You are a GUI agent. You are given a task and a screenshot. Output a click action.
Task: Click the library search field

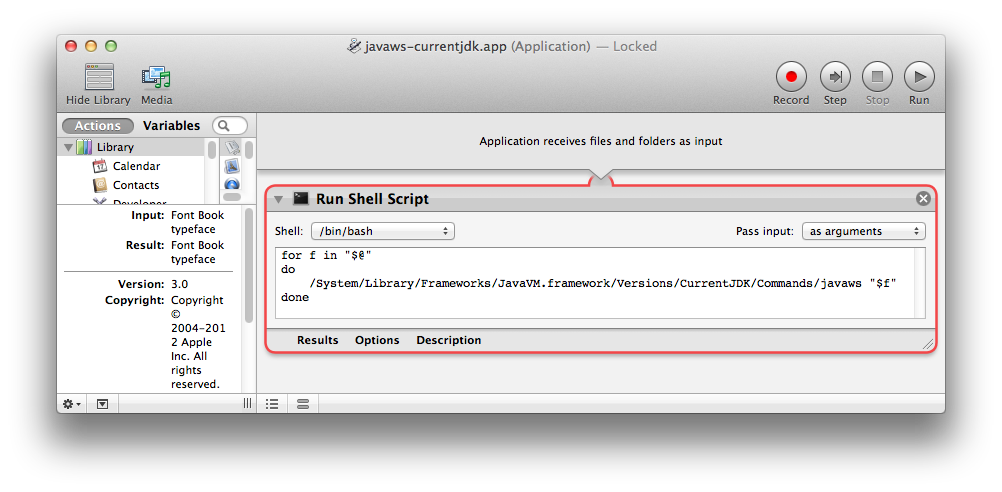[230, 126]
